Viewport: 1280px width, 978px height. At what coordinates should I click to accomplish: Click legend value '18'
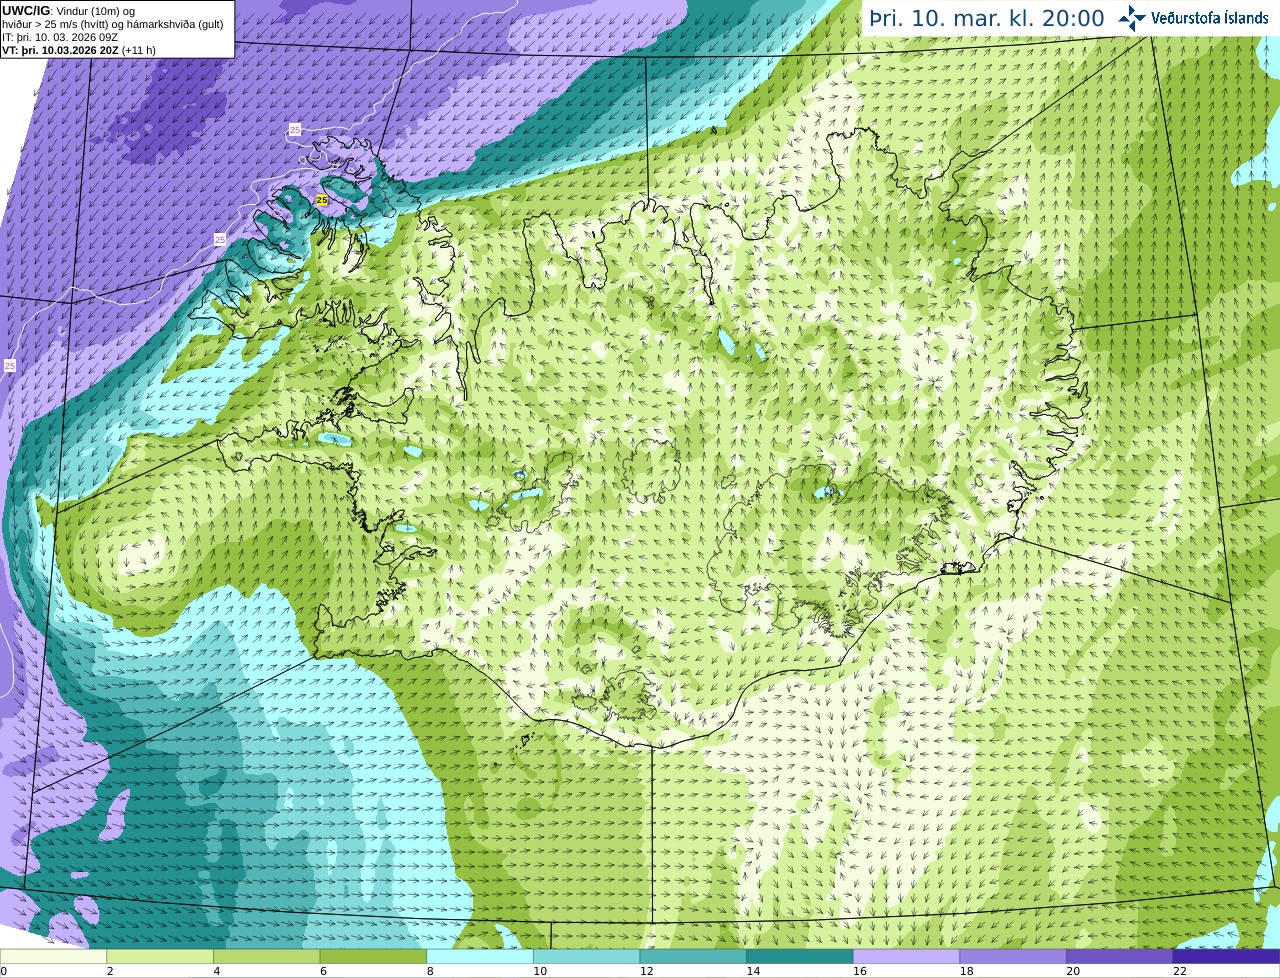966,971
